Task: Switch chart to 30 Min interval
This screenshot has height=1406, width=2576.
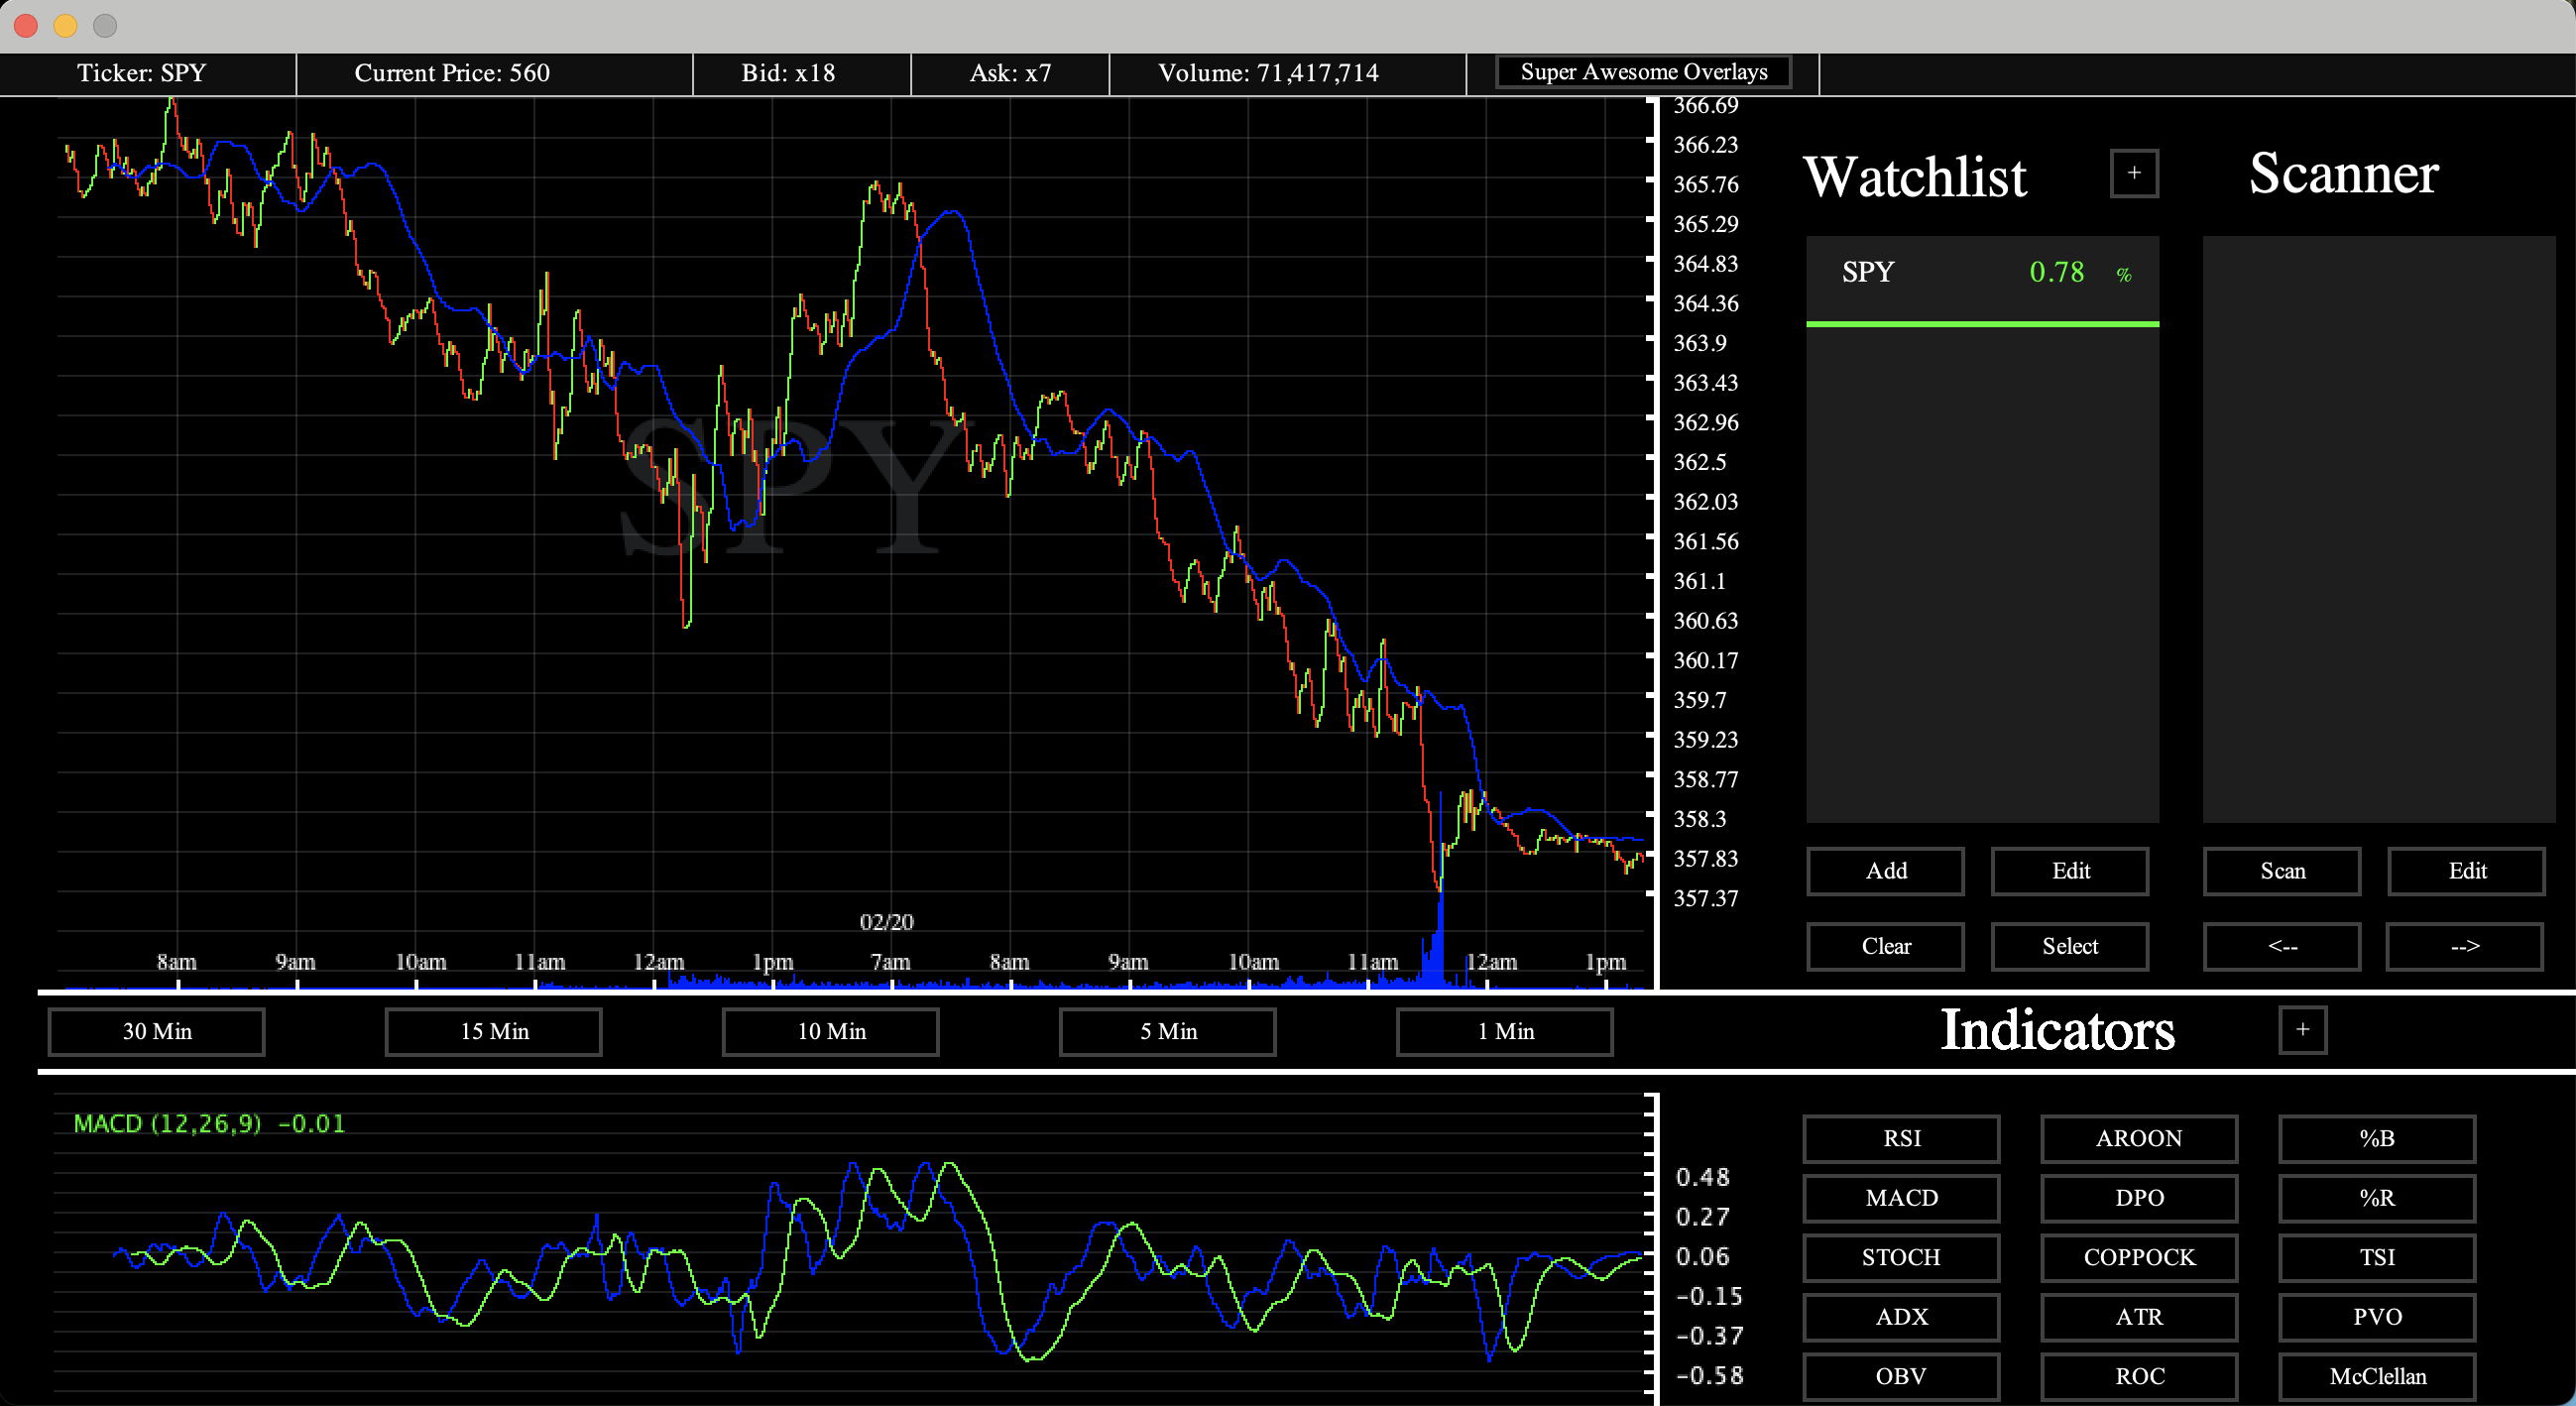Action: (157, 1031)
